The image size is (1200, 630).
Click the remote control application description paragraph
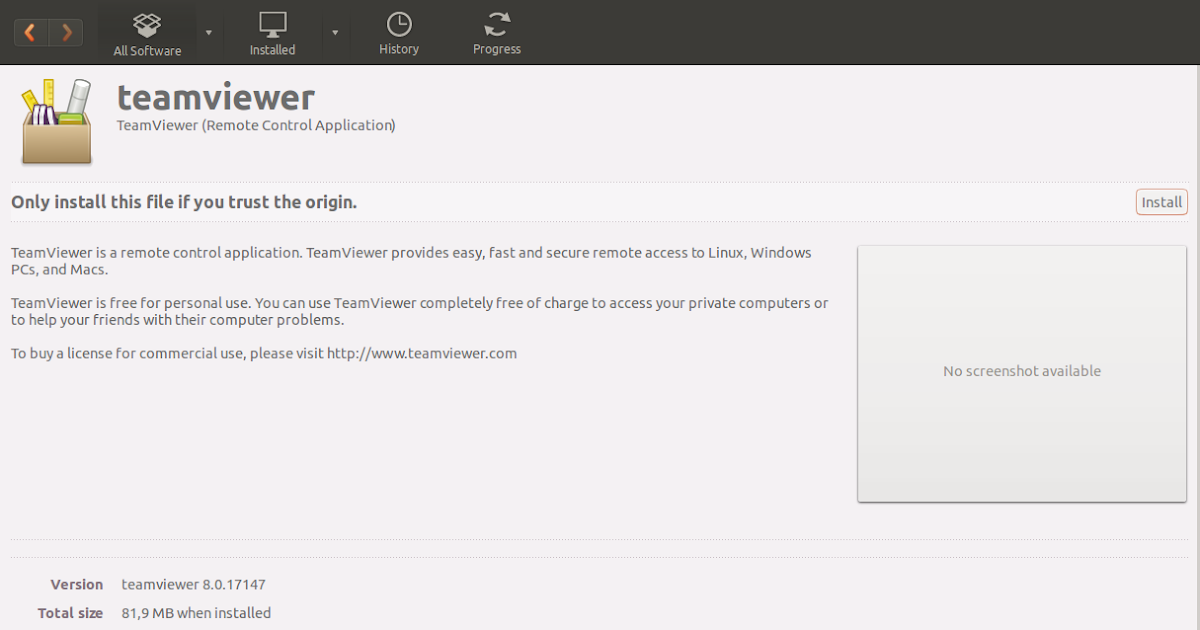pos(412,261)
